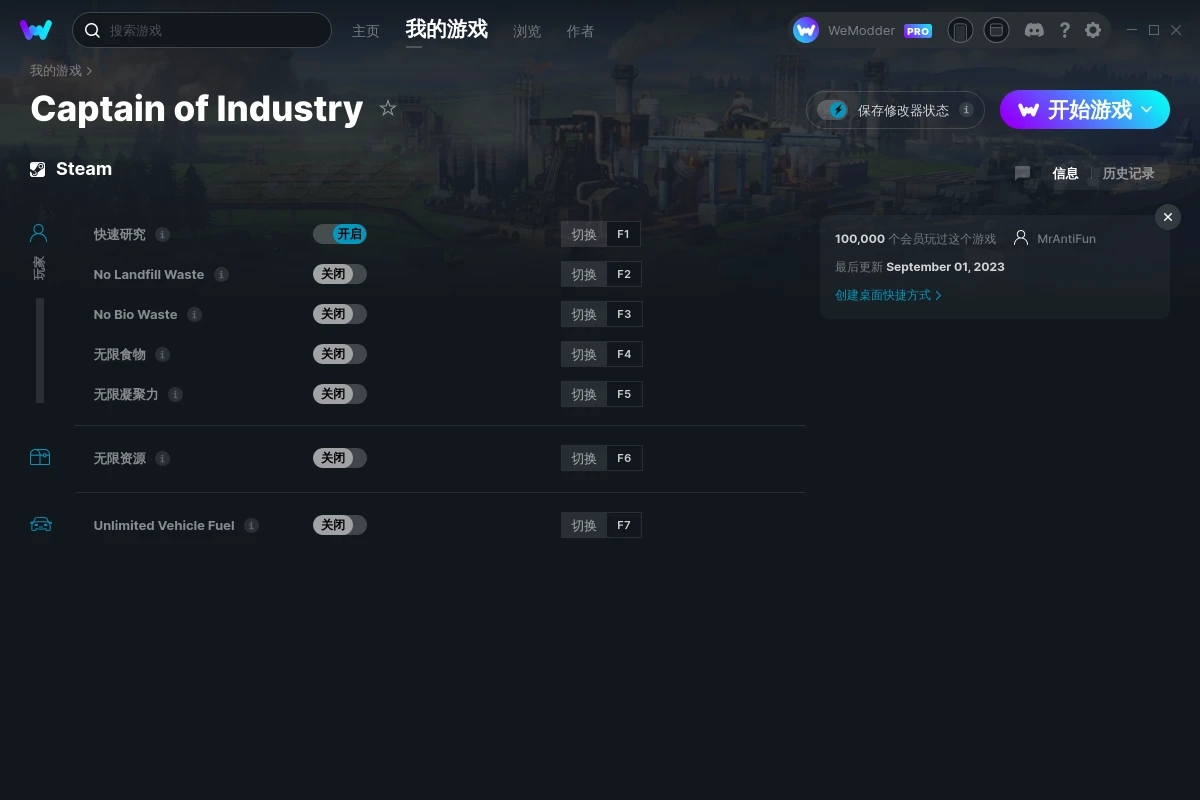Click the search magnifier icon

click(92, 30)
